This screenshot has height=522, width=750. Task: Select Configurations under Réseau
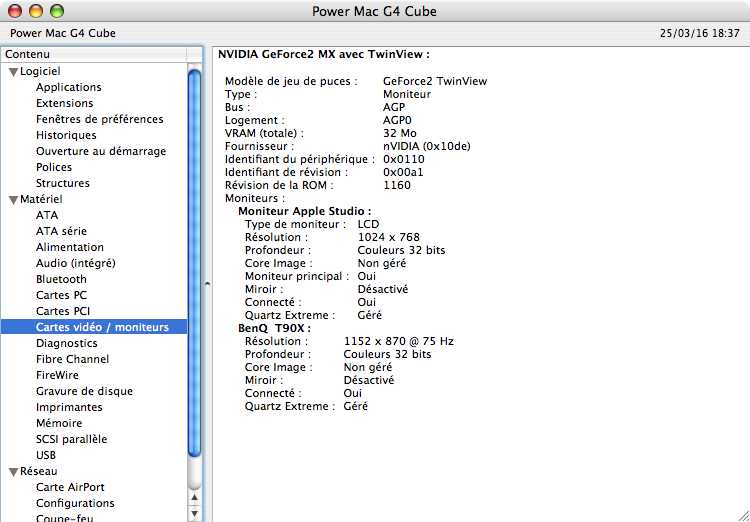tap(75, 503)
